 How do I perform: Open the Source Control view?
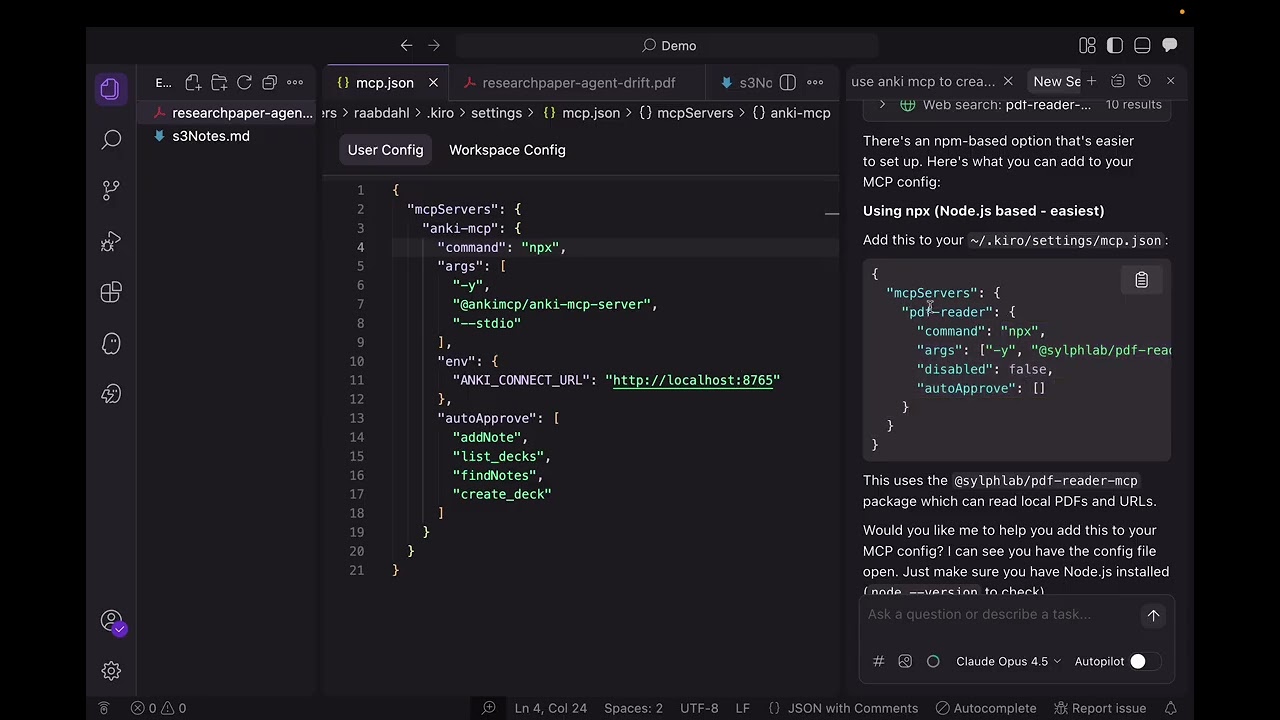pos(111,190)
